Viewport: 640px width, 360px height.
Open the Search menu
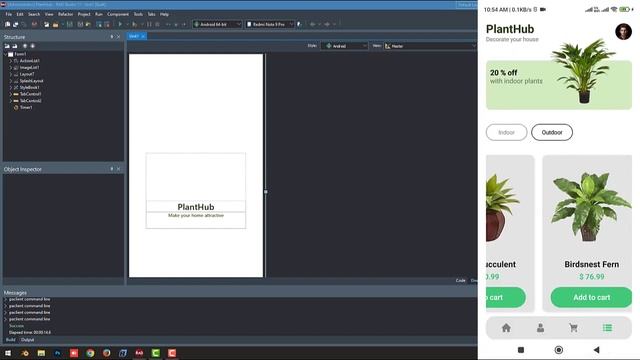(x=34, y=14)
